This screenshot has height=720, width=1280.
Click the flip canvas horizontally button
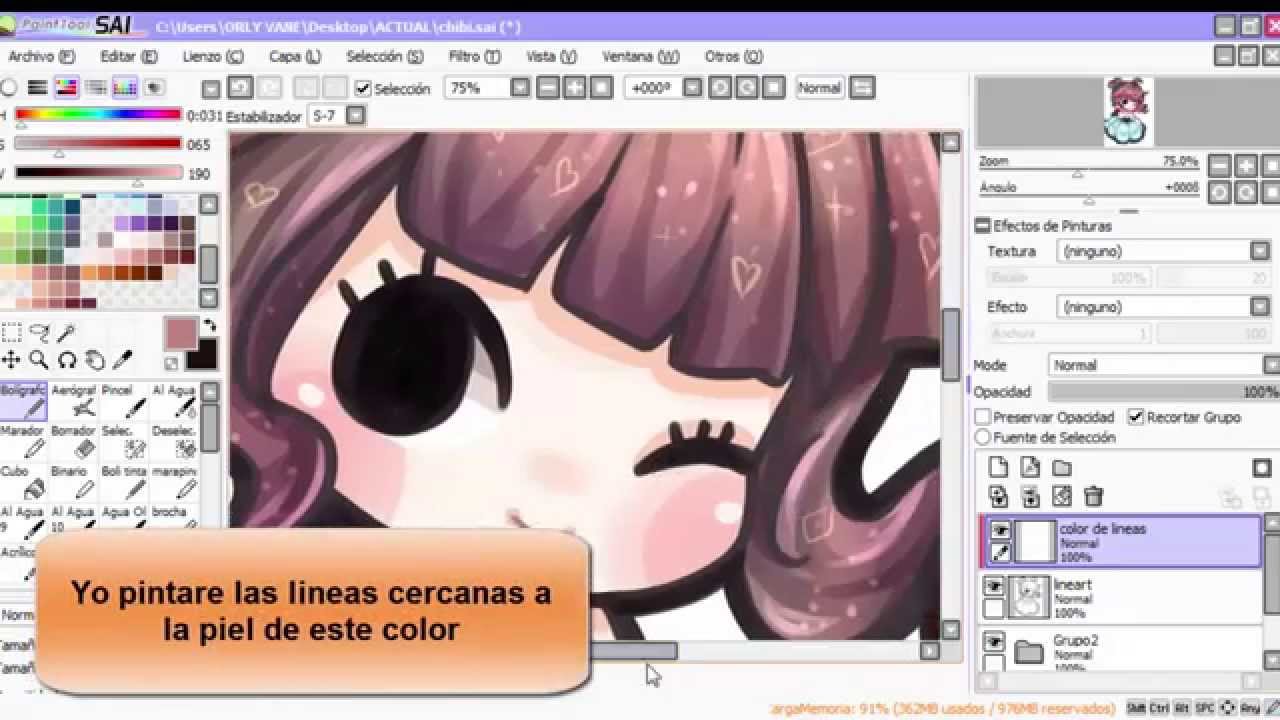point(862,88)
